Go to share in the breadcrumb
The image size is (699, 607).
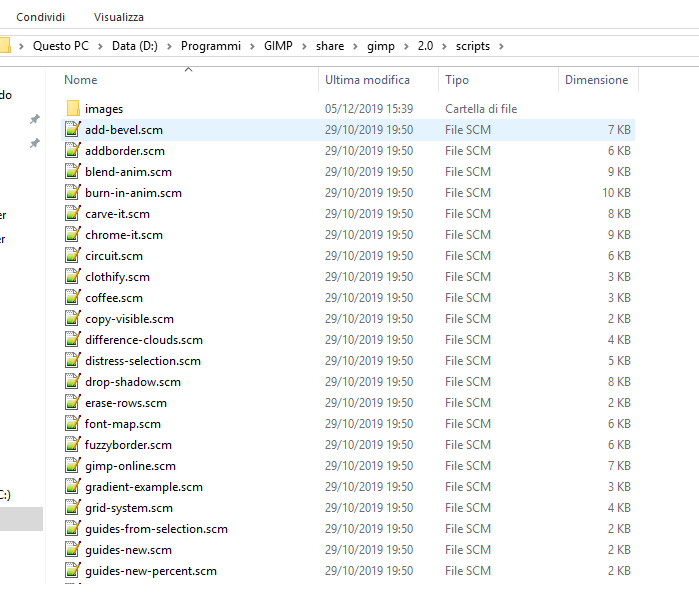point(330,46)
